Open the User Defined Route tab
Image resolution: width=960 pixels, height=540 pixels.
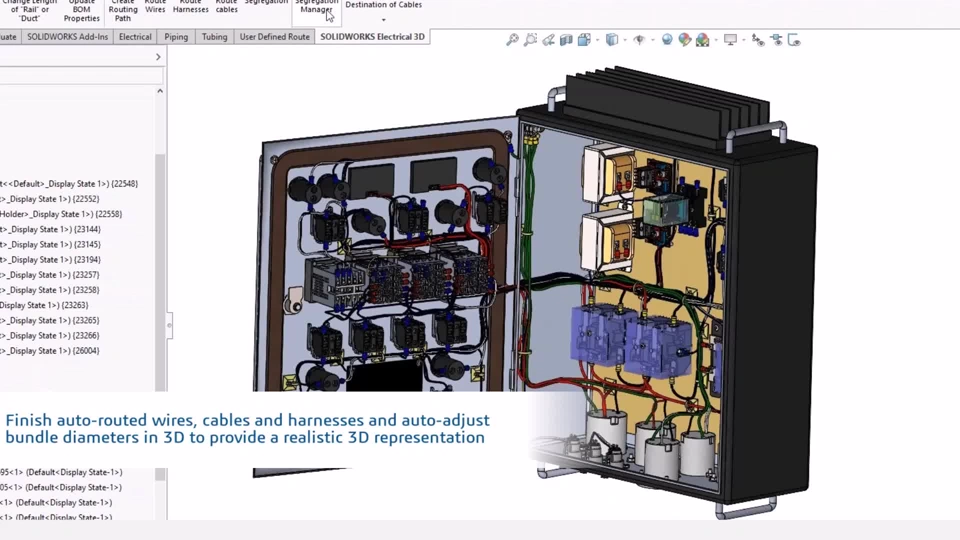click(274, 37)
